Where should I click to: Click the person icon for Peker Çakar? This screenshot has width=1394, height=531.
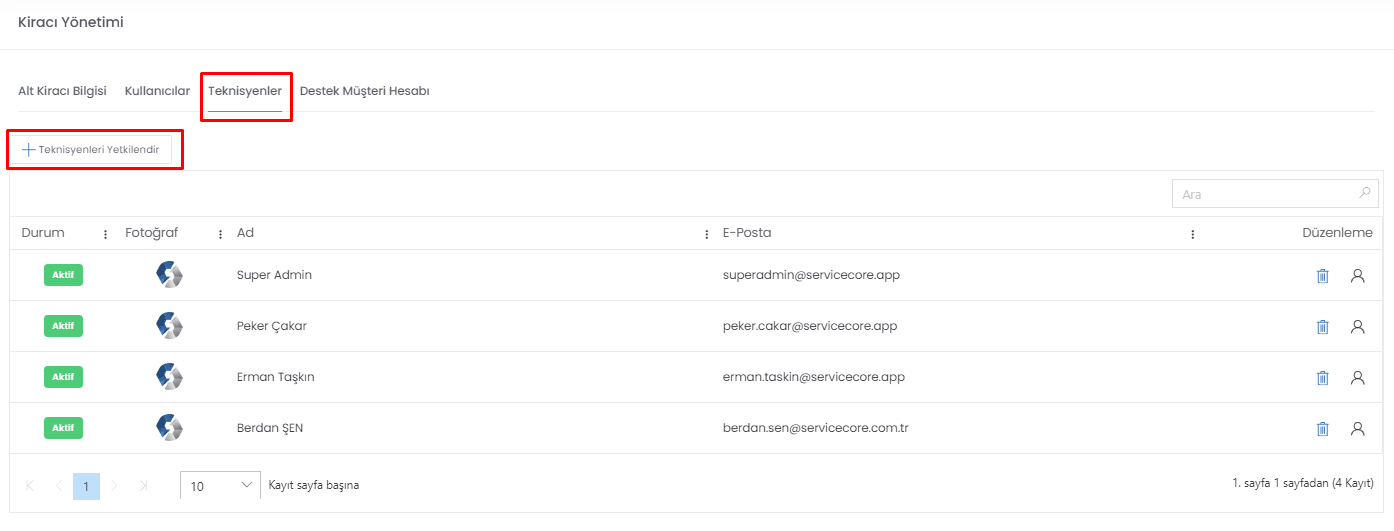click(x=1357, y=326)
